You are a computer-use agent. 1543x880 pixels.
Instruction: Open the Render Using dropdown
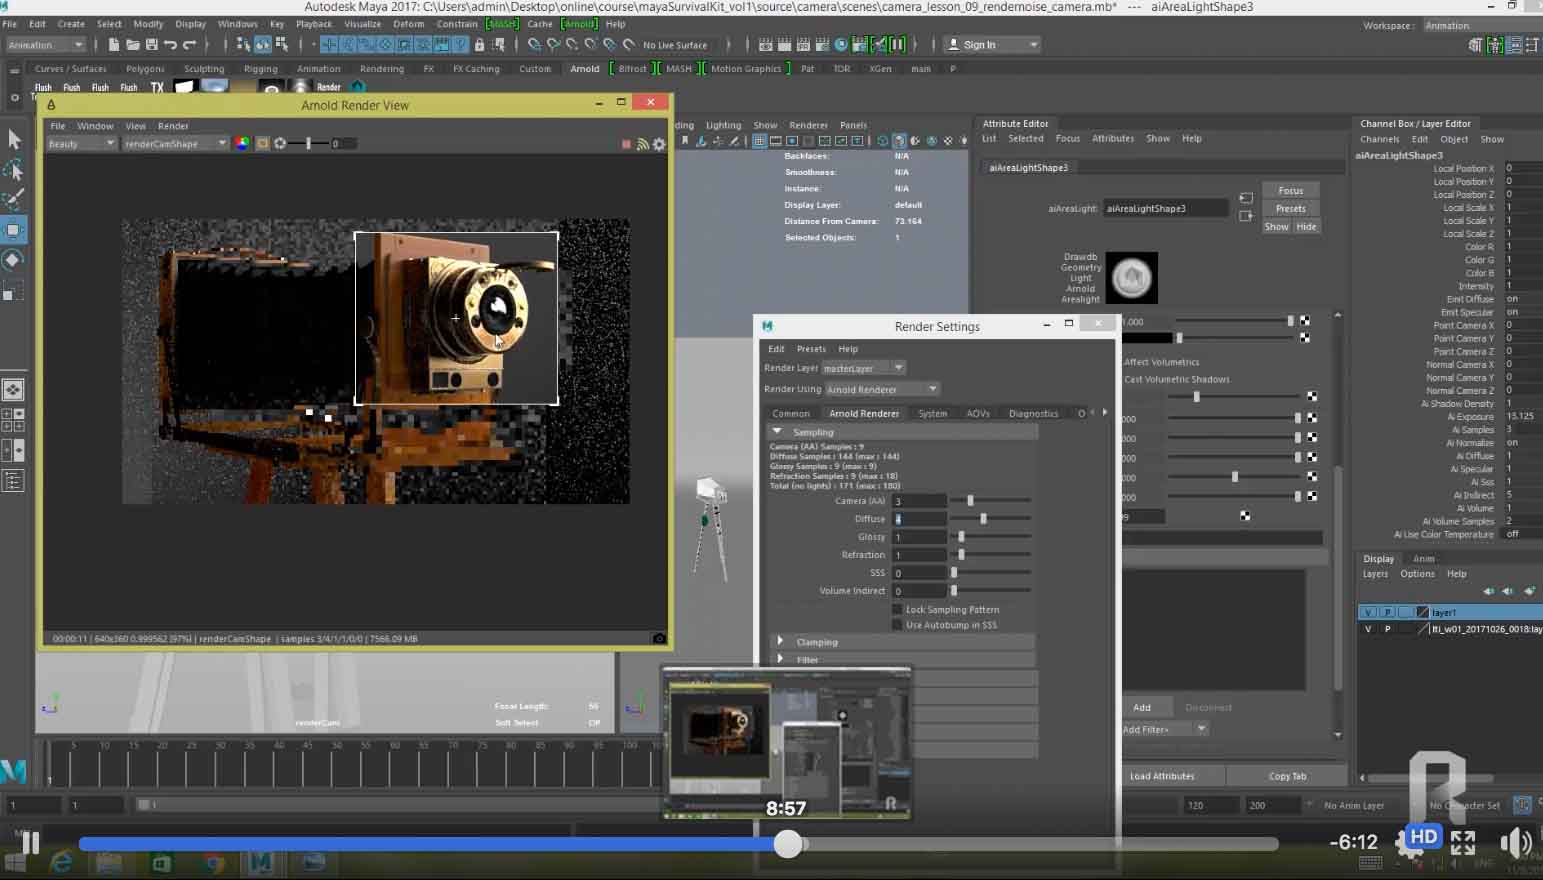pyautogui.click(x=882, y=389)
